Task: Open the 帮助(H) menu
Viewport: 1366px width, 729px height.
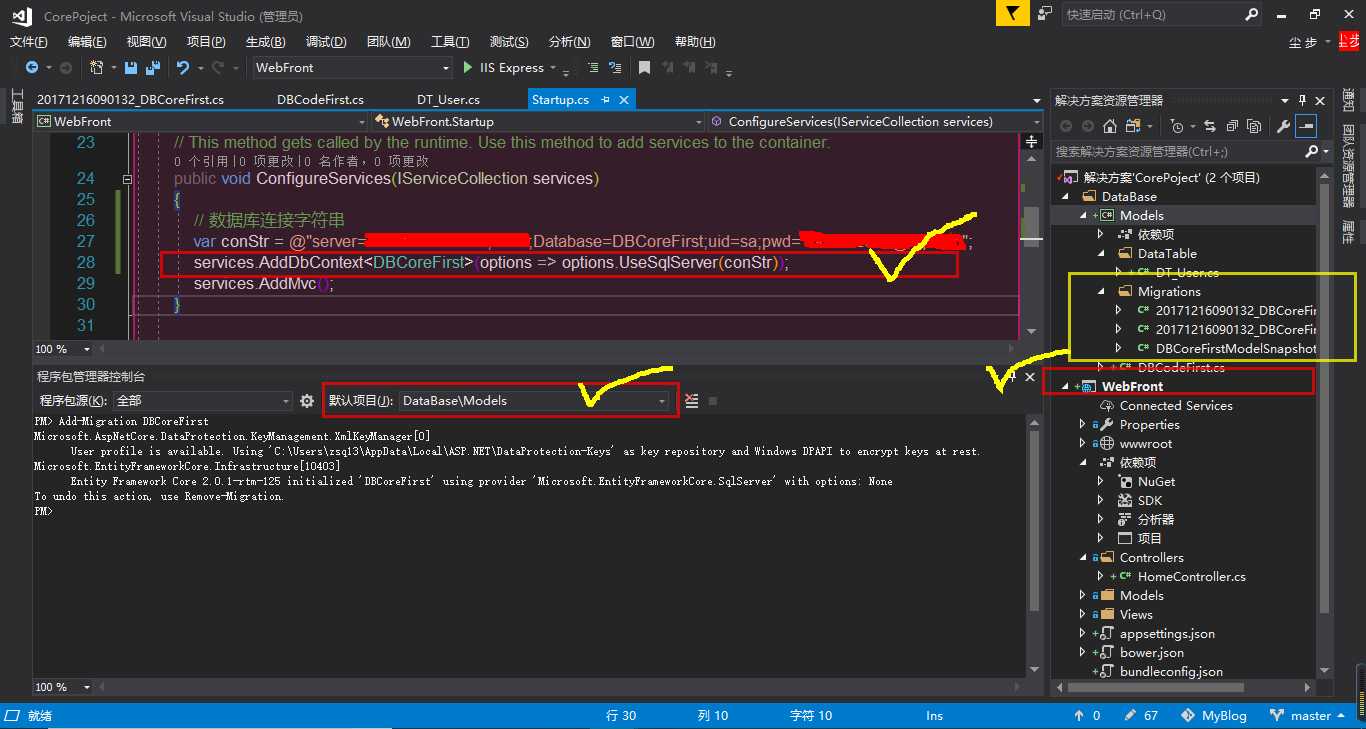Action: pyautogui.click(x=695, y=41)
